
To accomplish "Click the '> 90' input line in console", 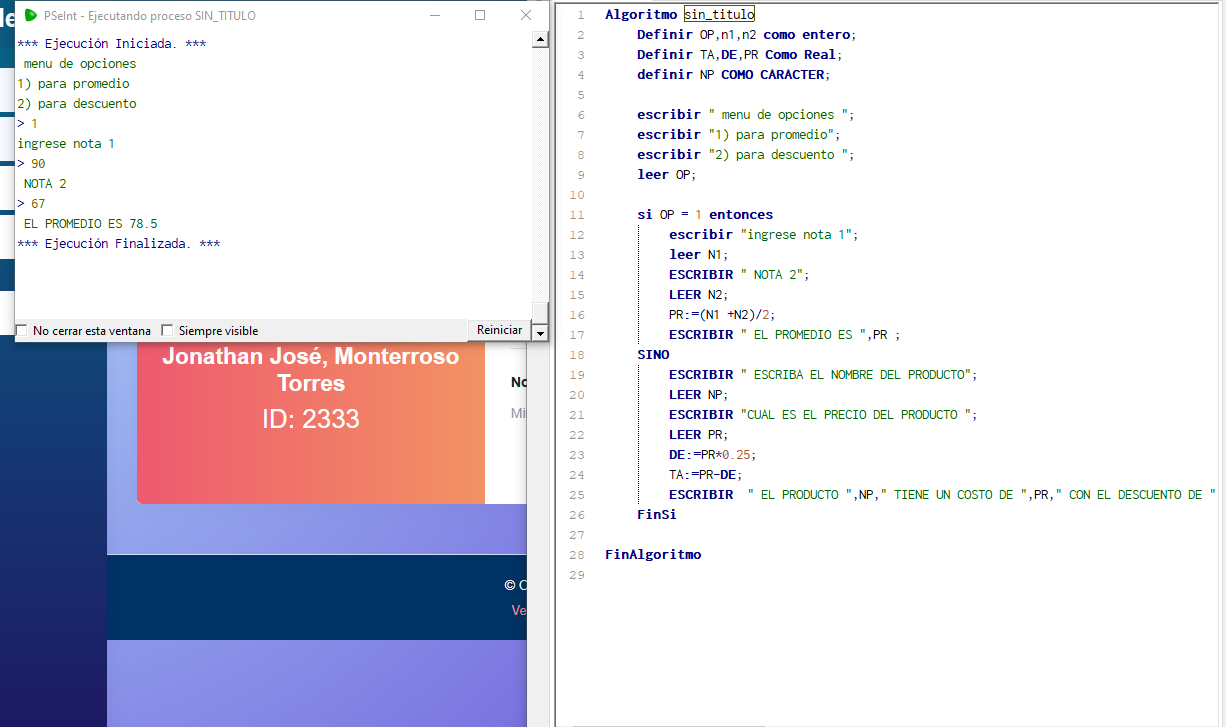I will tap(31, 164).
